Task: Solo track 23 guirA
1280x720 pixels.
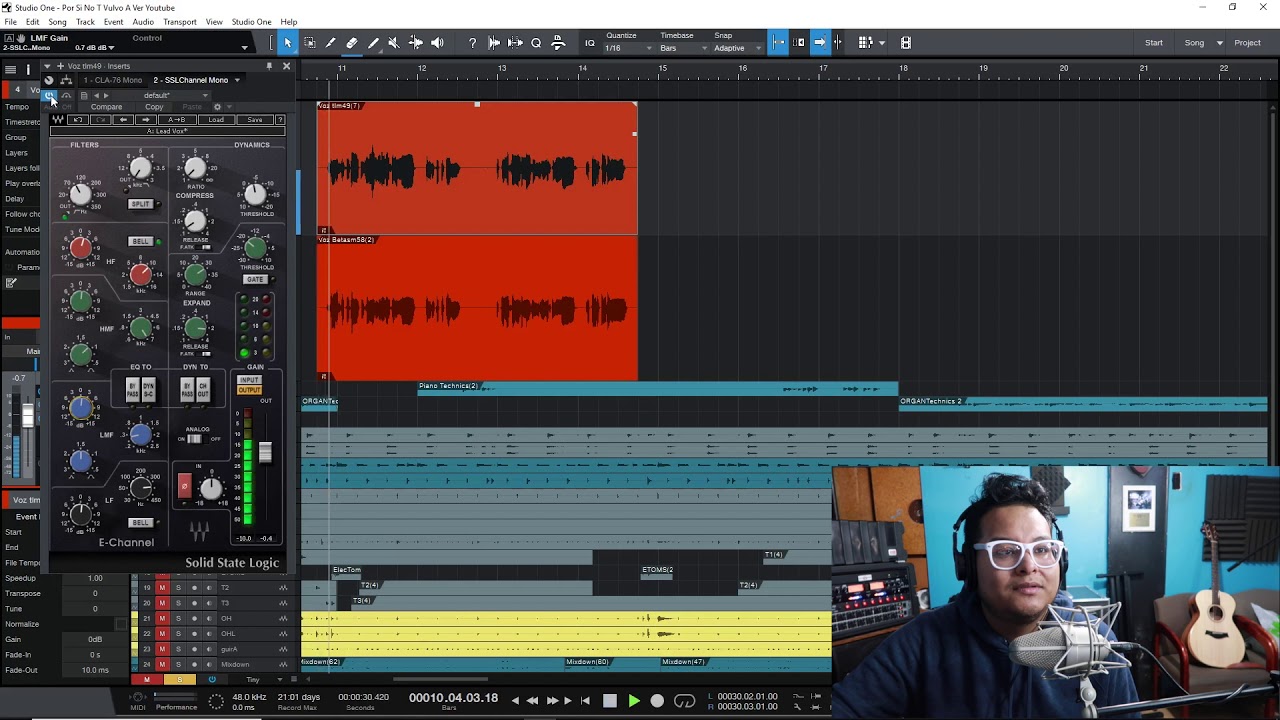Action: tap(178, 649)
